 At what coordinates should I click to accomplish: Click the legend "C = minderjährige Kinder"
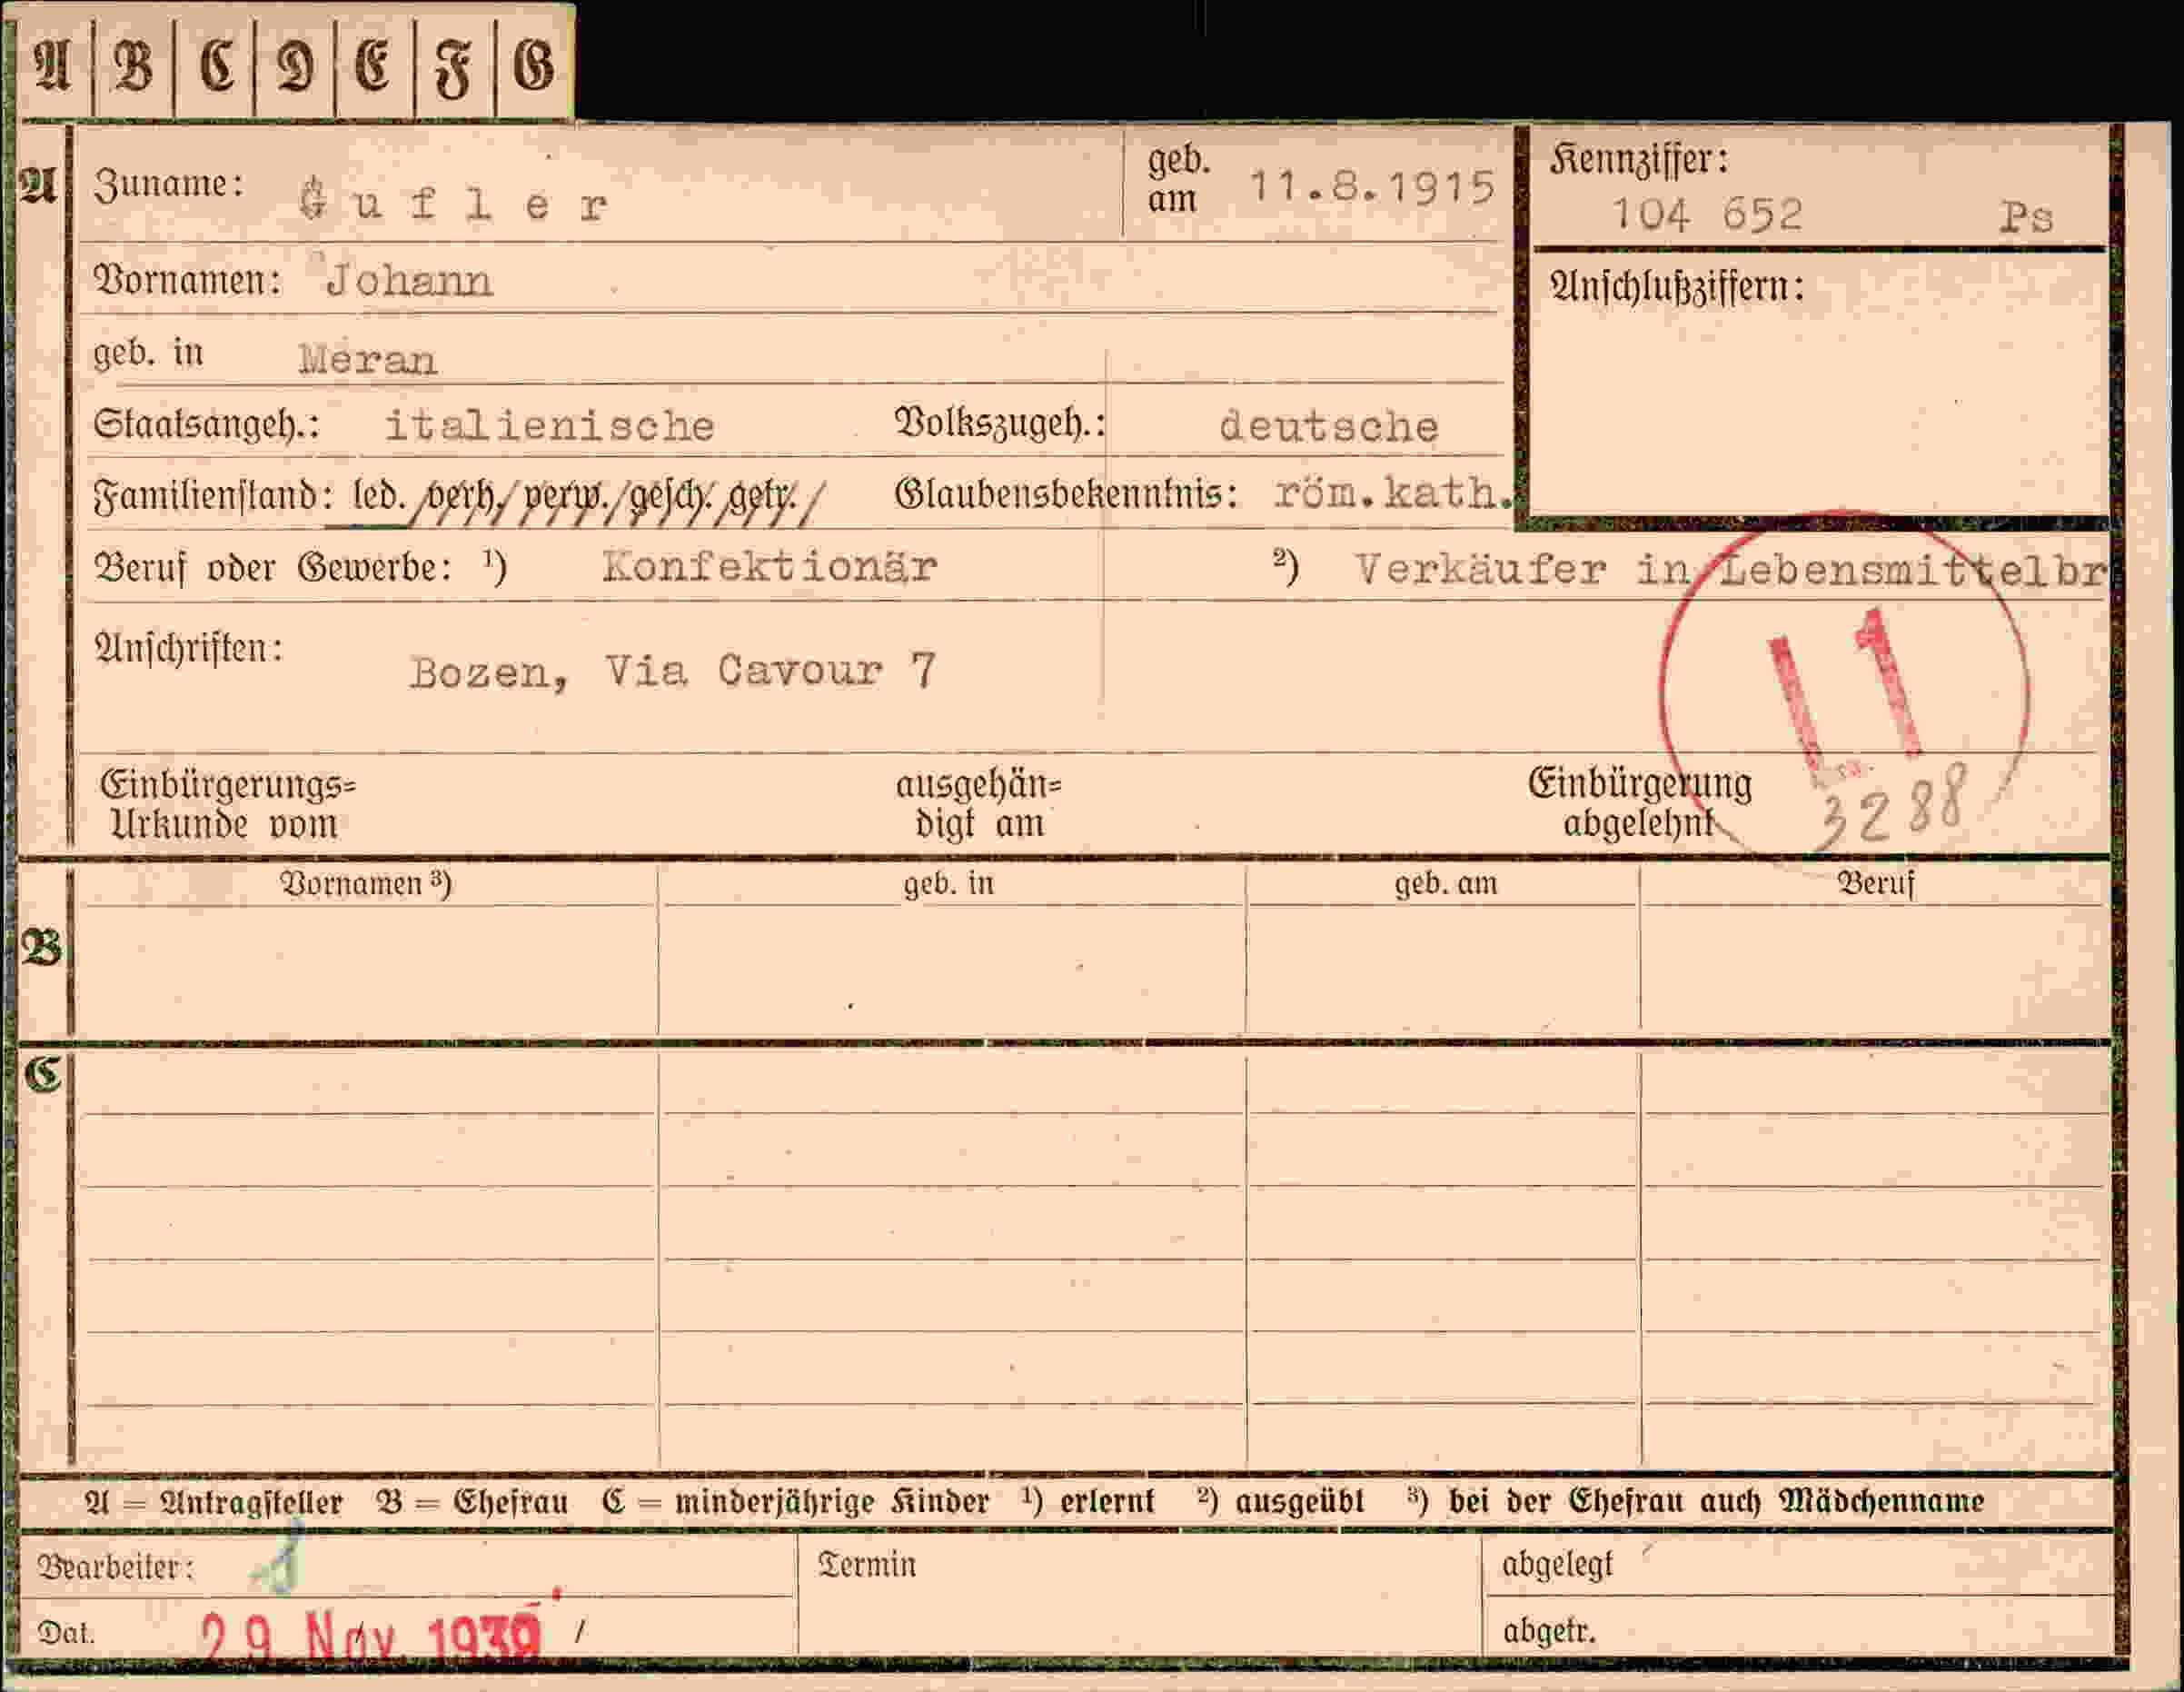tap(796, 1502)
